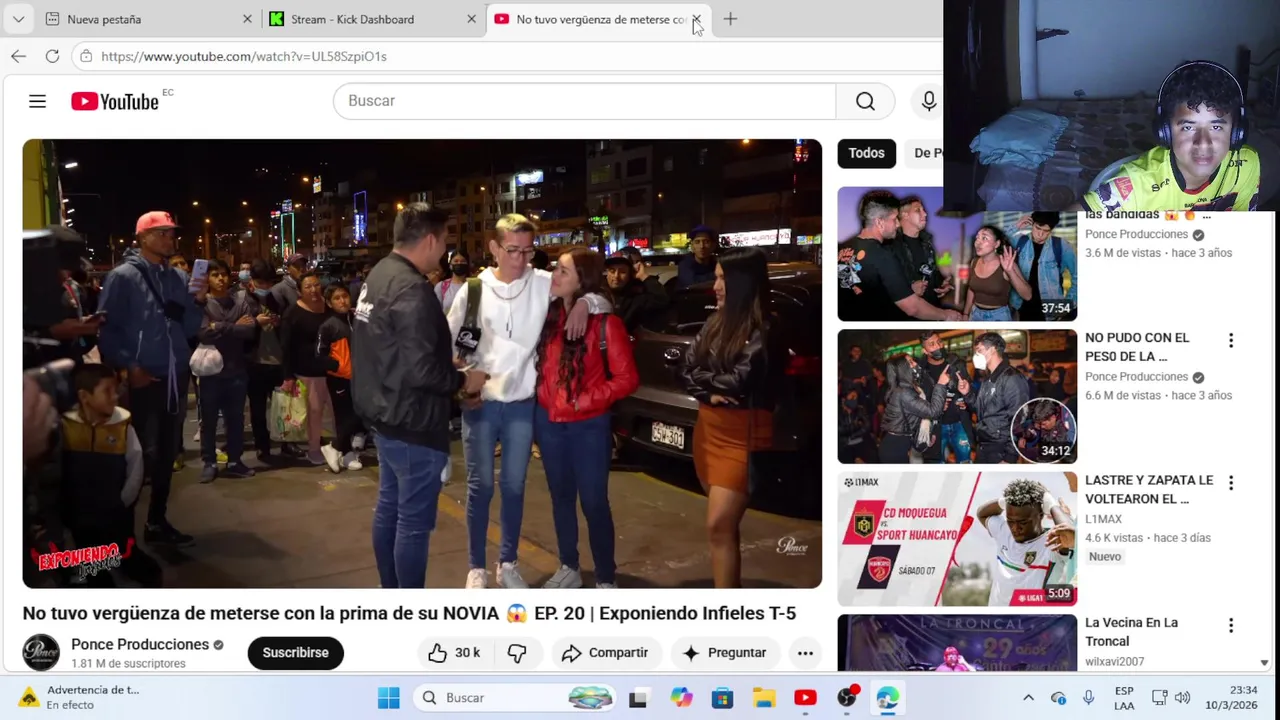Click the page scrollbar down arrow
This screenshot has width=1280, height=720.
click(x=1264, y=663)
